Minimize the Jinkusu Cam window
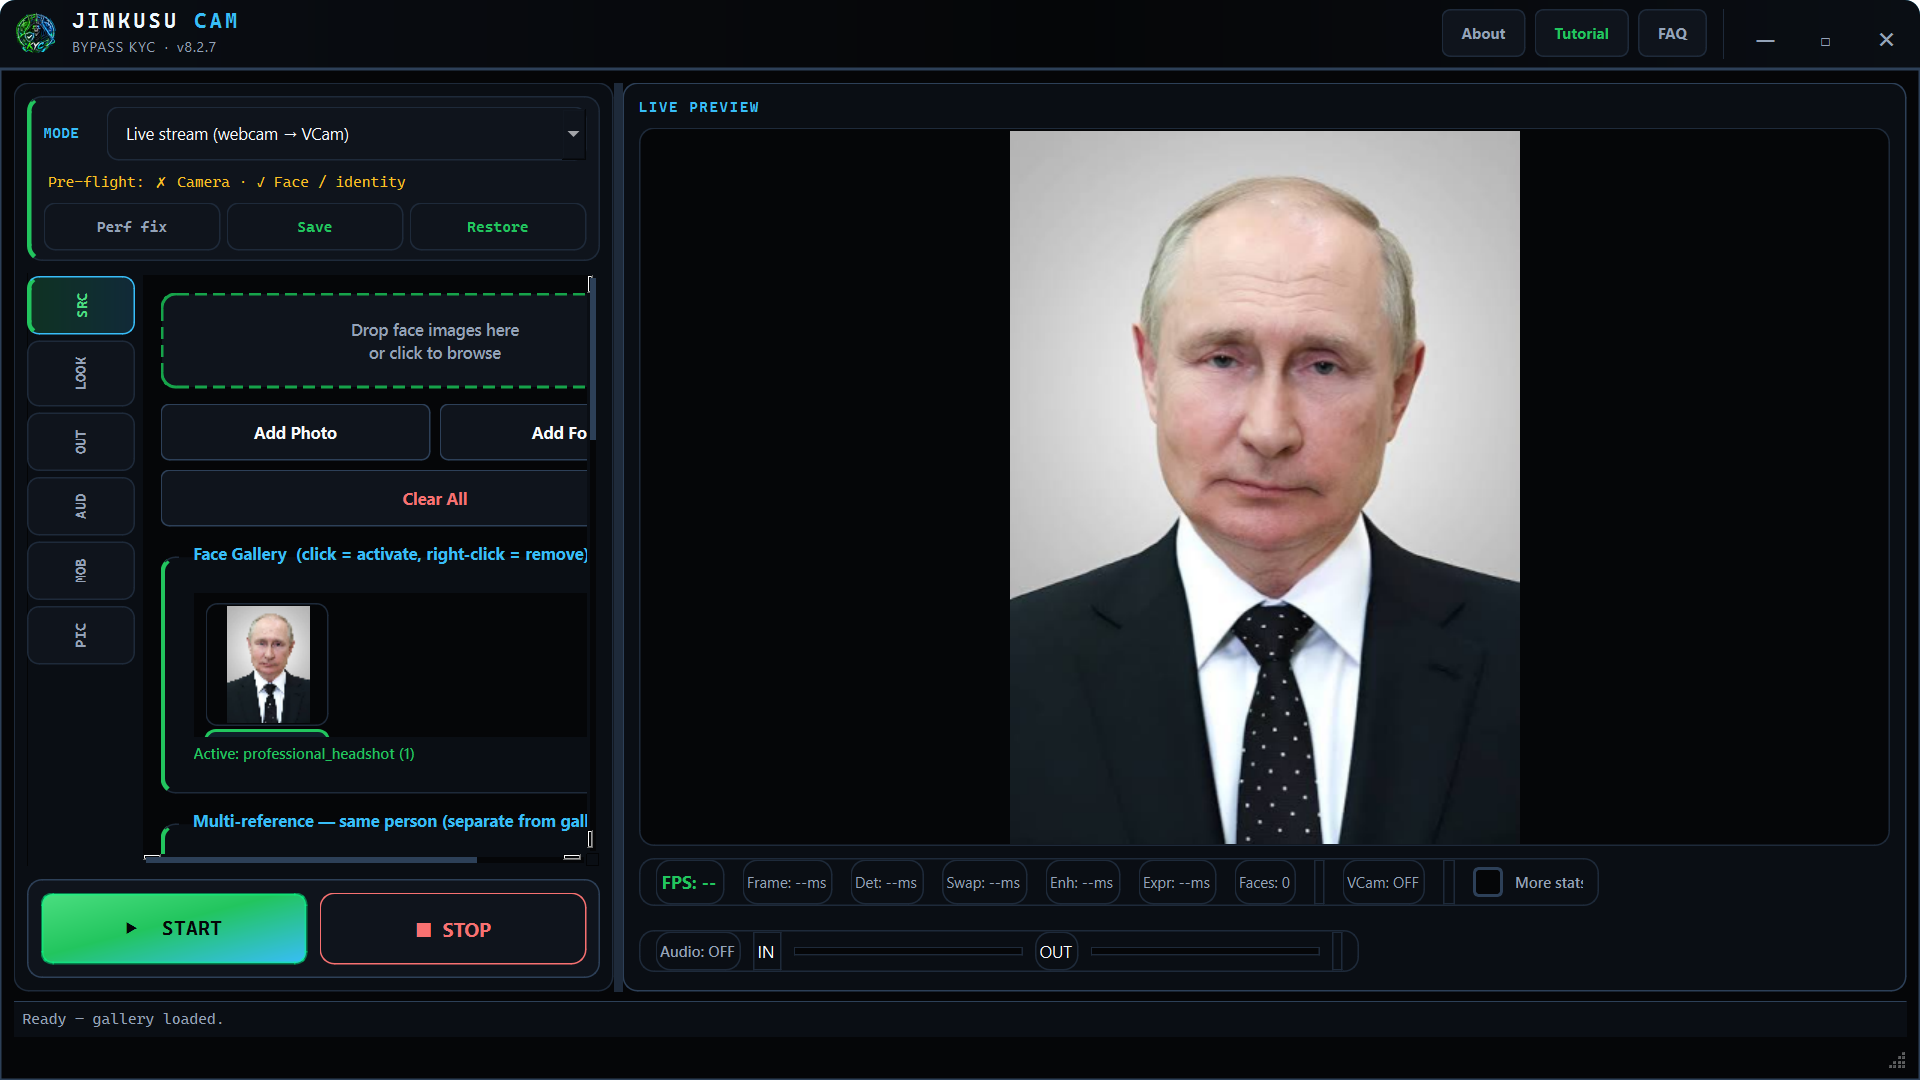 (1765, 40)
